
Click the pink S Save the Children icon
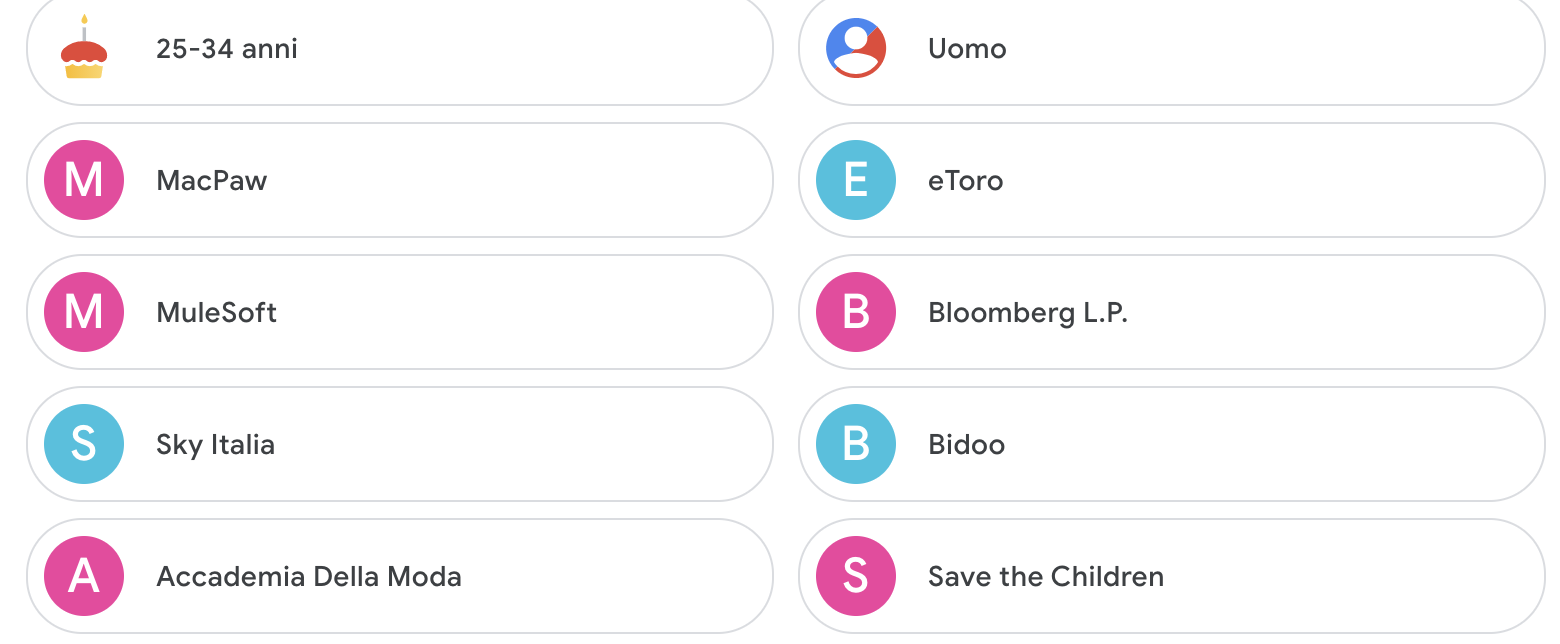[856, 576]
